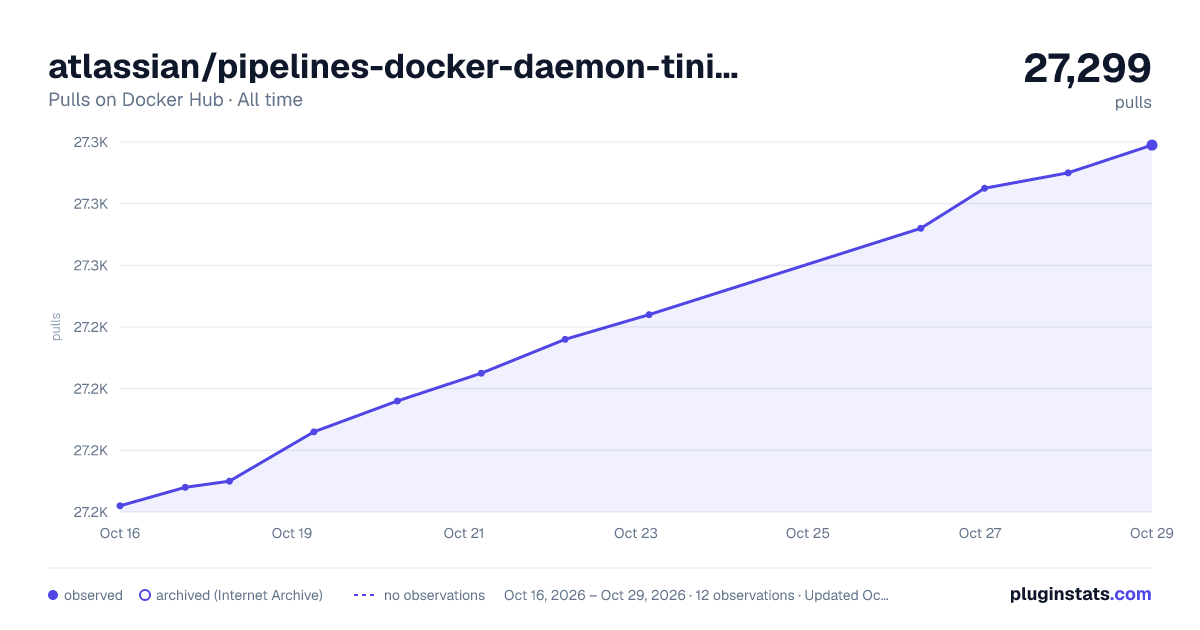Click the pluginstats.com link

click(x=1080, y=594)
